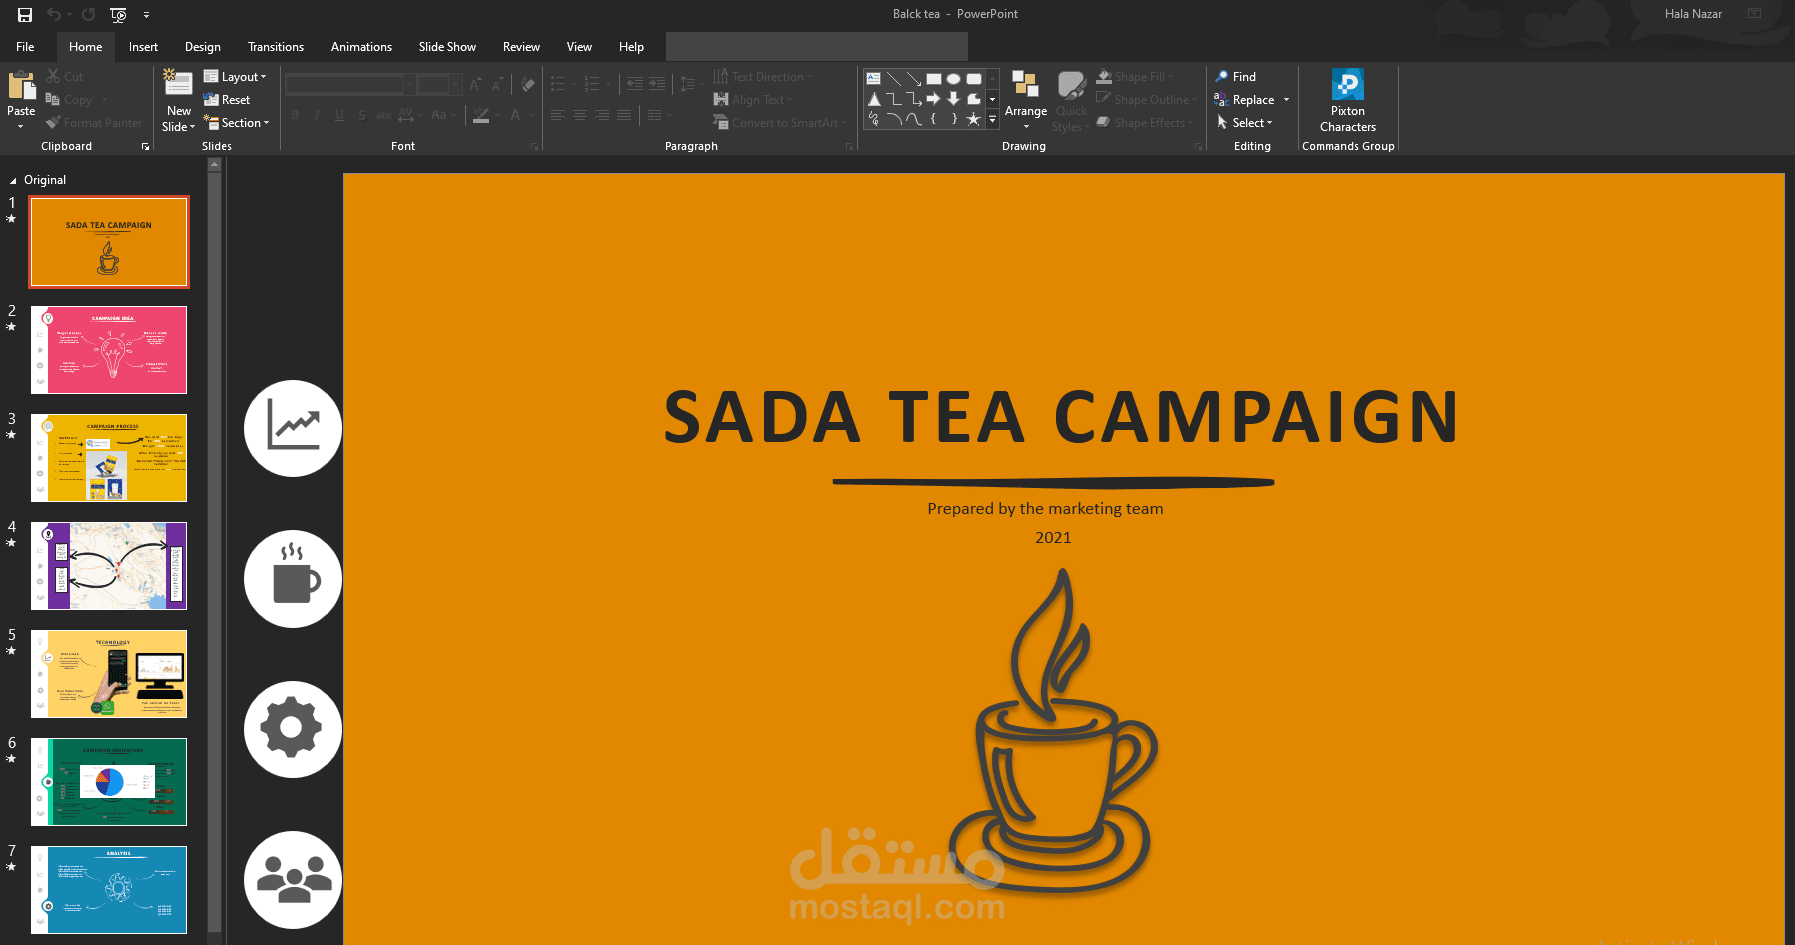Click the Hala Nazar account name
This screenshot has width=1795, height=945.
1693,14
